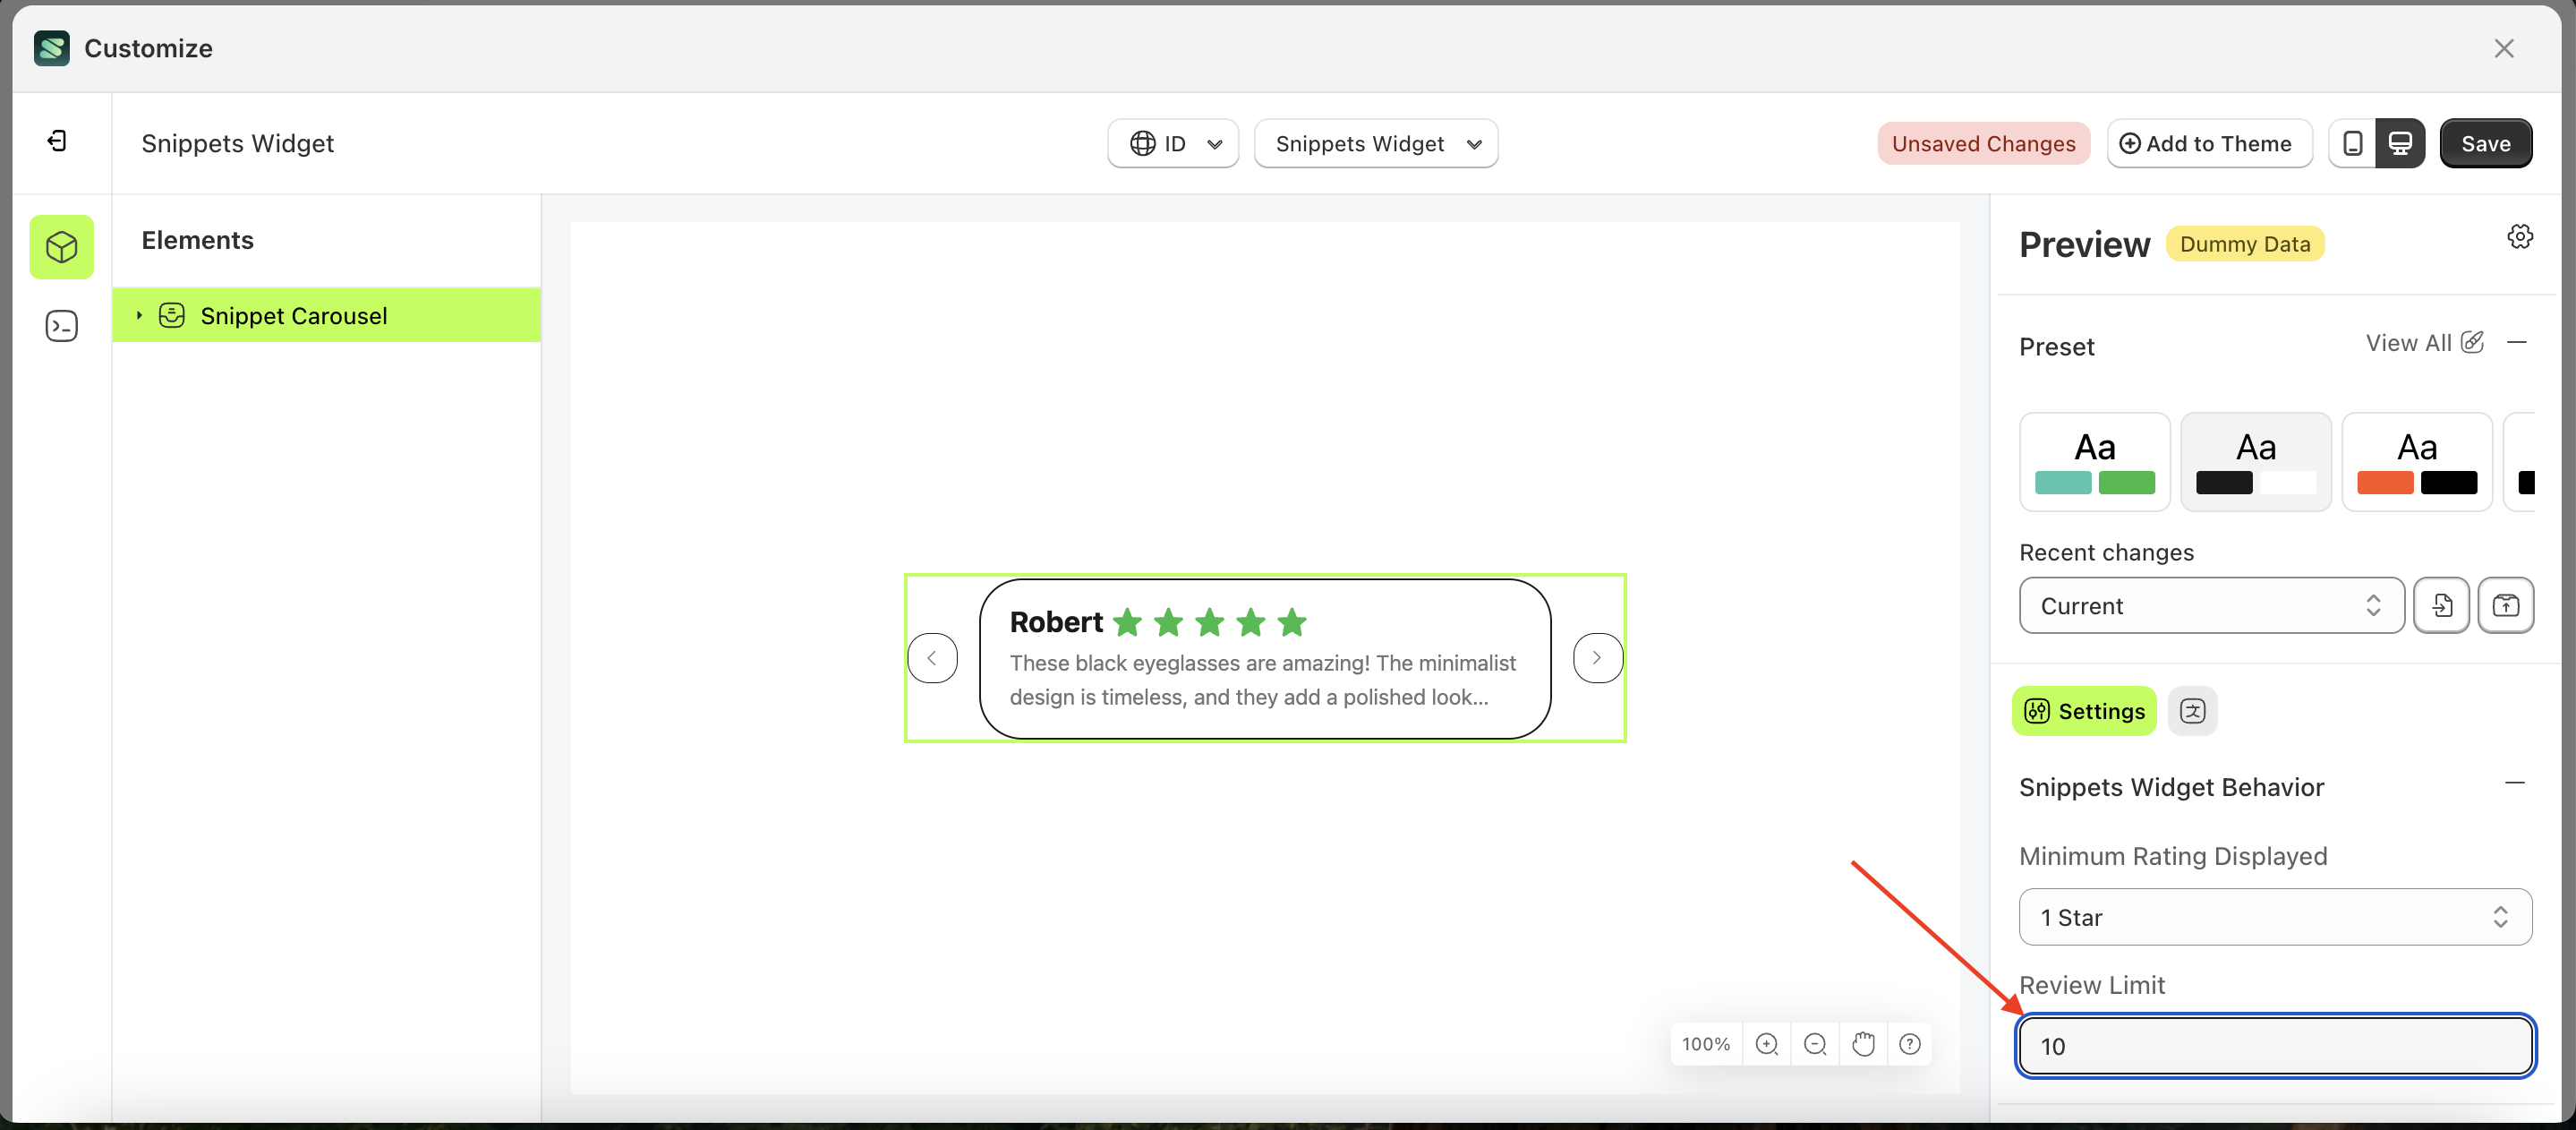Switch to the Settings tab
The width and height of the screenshot is (2576, 1130).
pos(2084,711)
